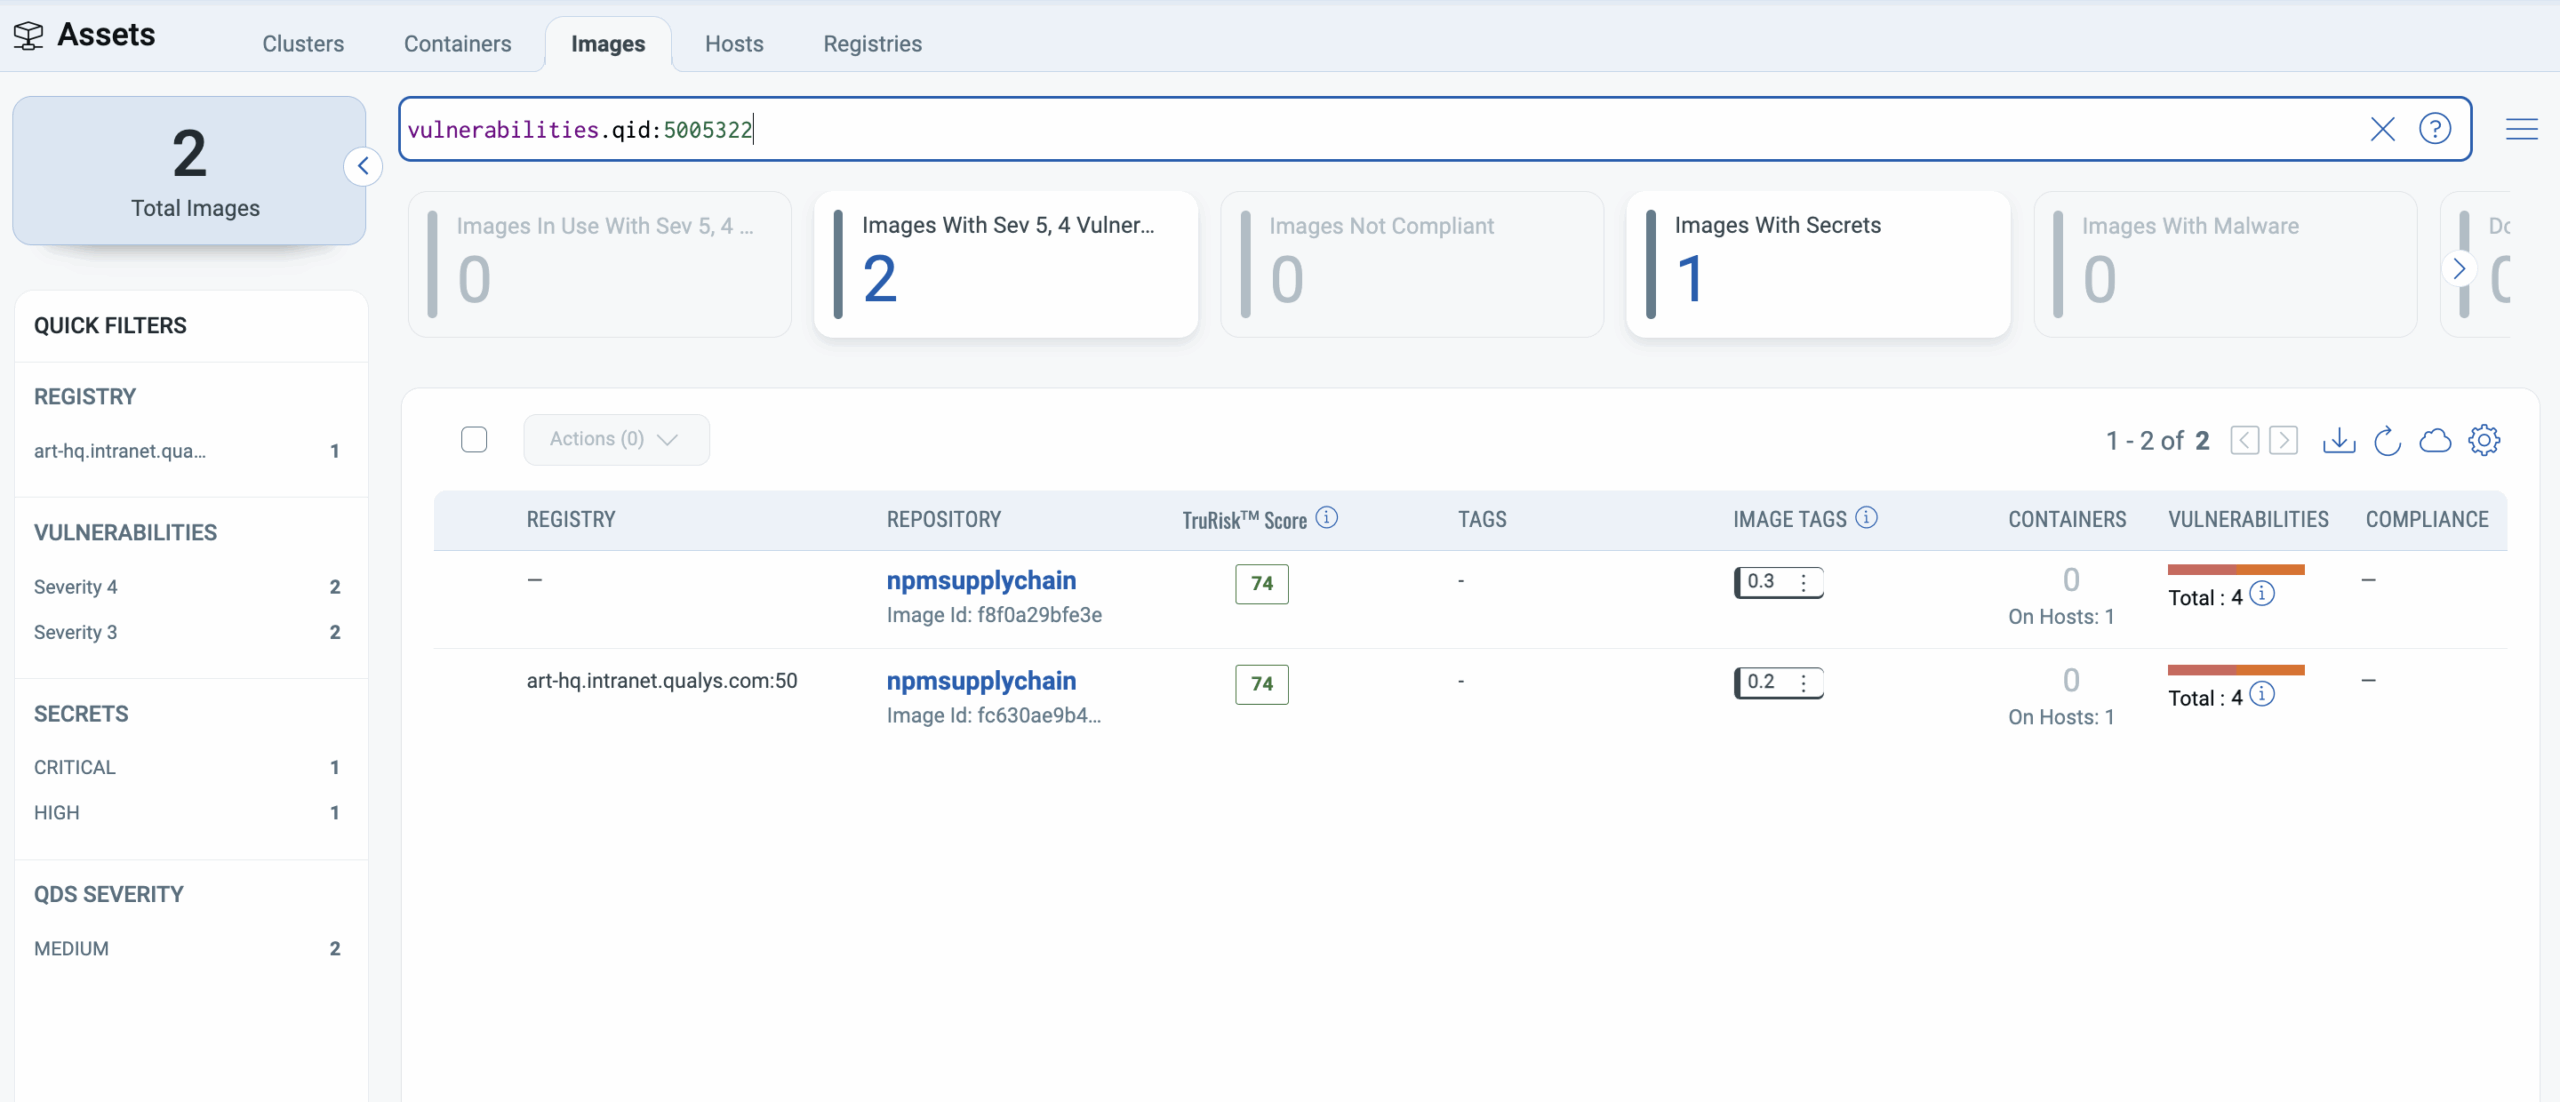Screen dimensions: 2560x1102
Task: Collapse the quick filters side panel
Action: (363, 166)
